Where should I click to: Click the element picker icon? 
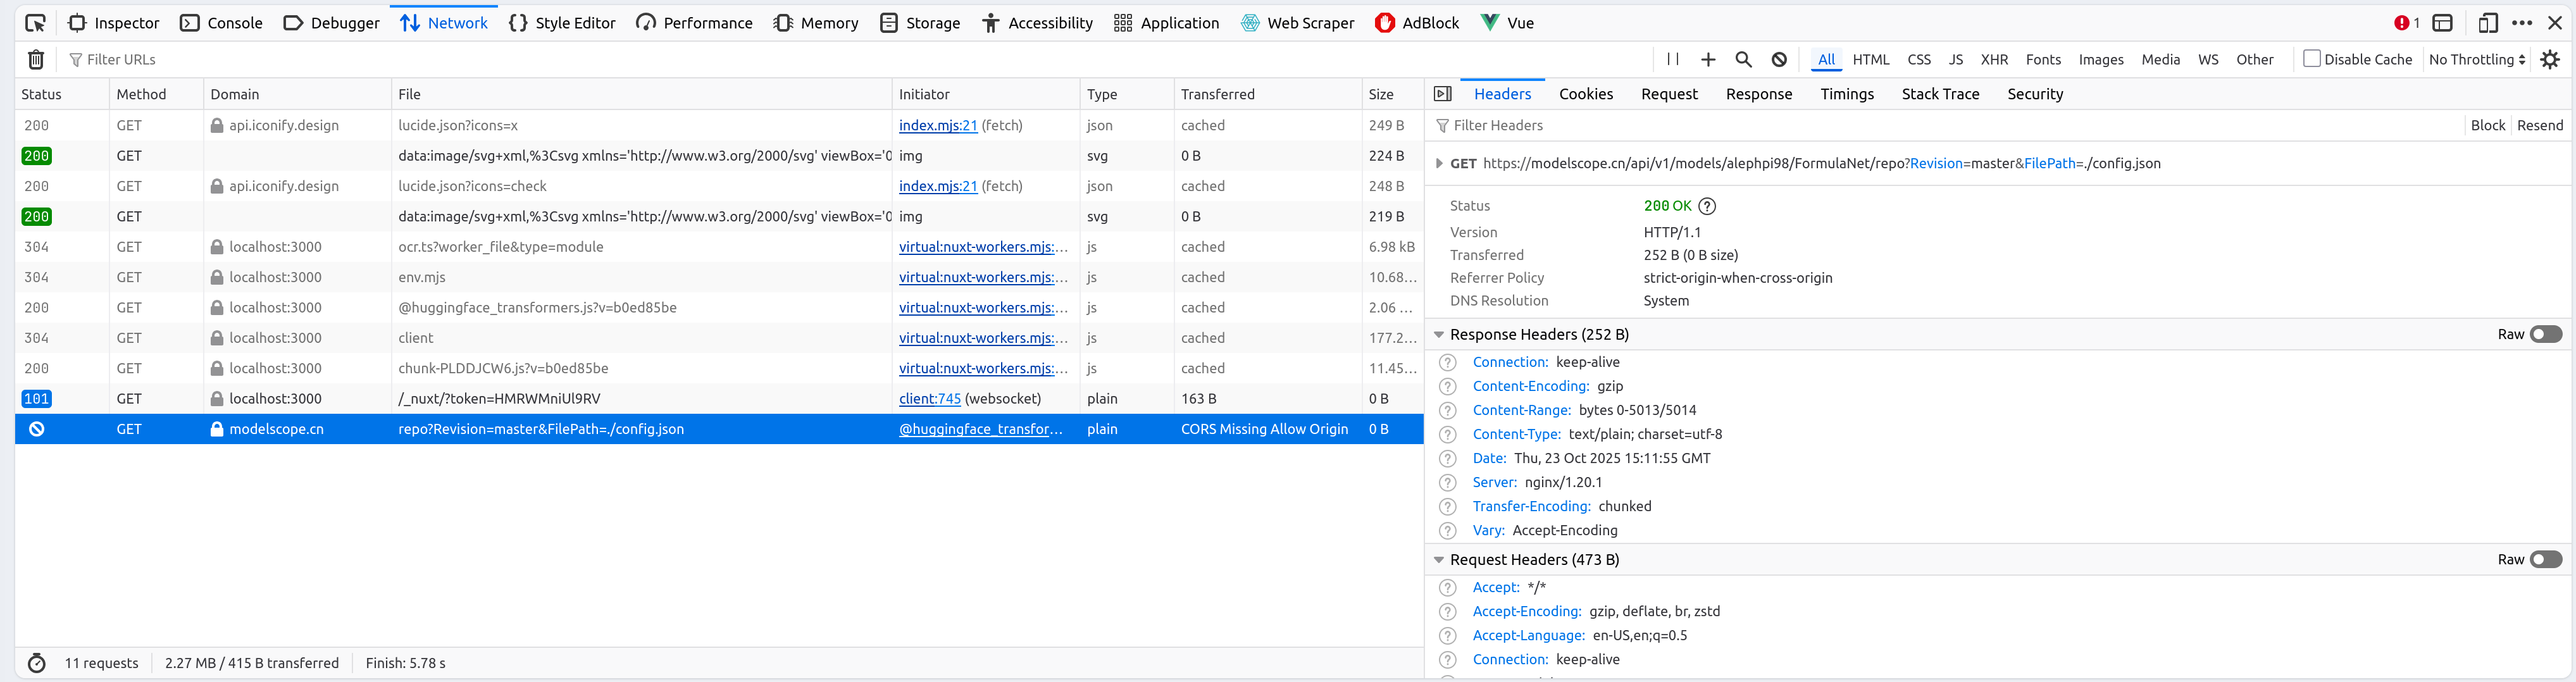point(35,23)
